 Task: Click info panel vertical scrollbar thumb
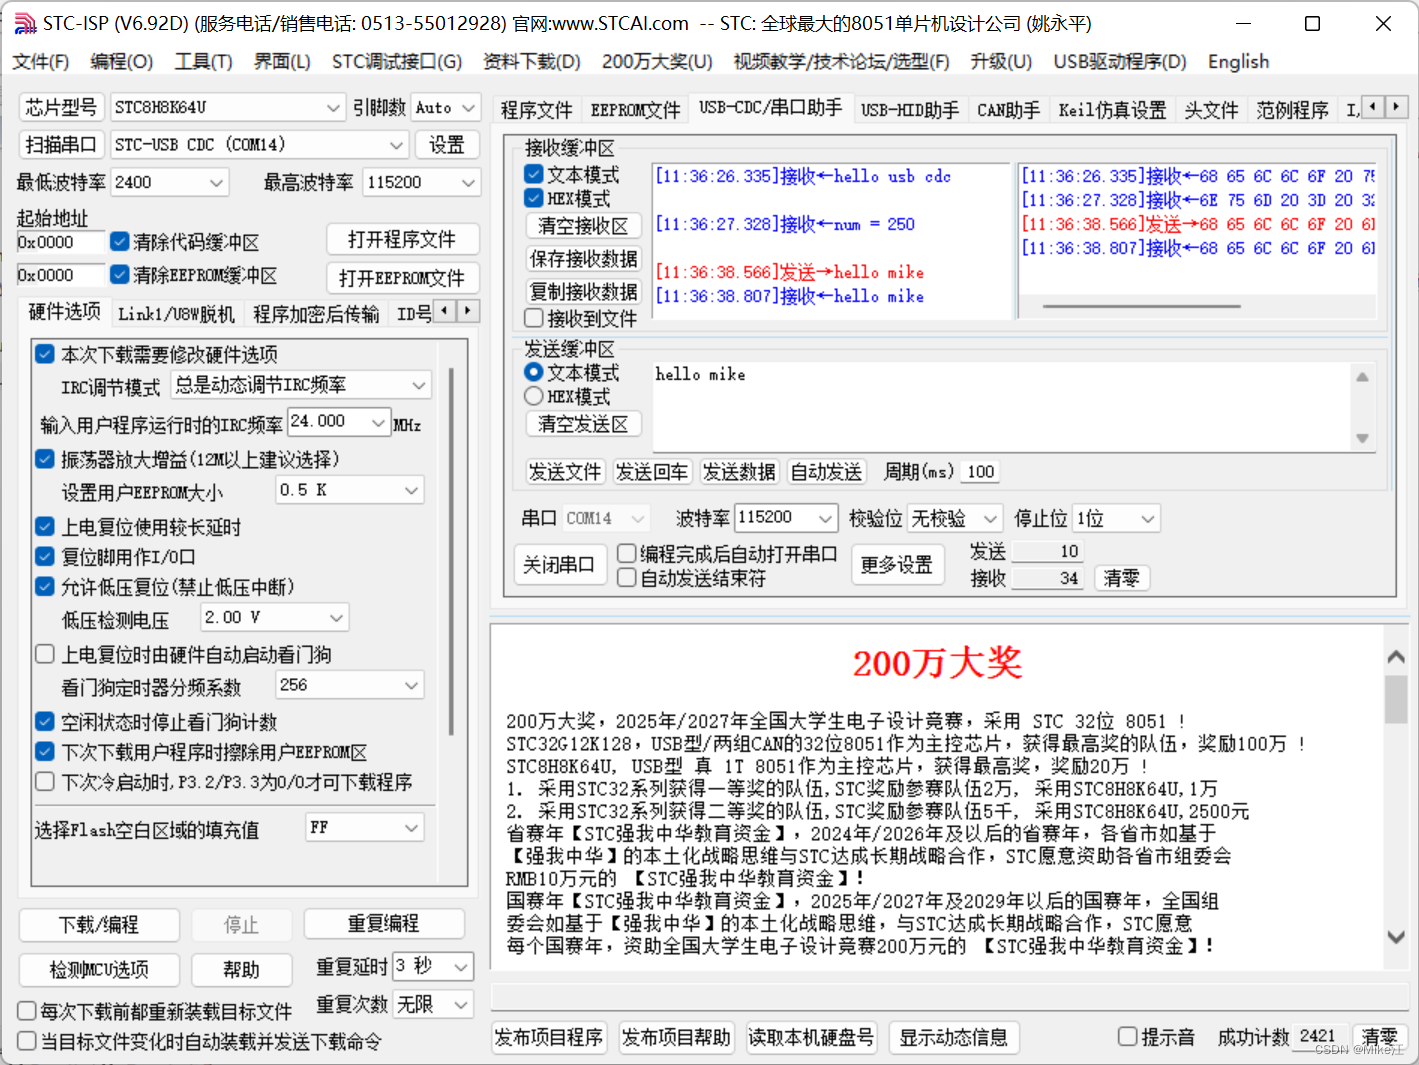click(1396, 699)
